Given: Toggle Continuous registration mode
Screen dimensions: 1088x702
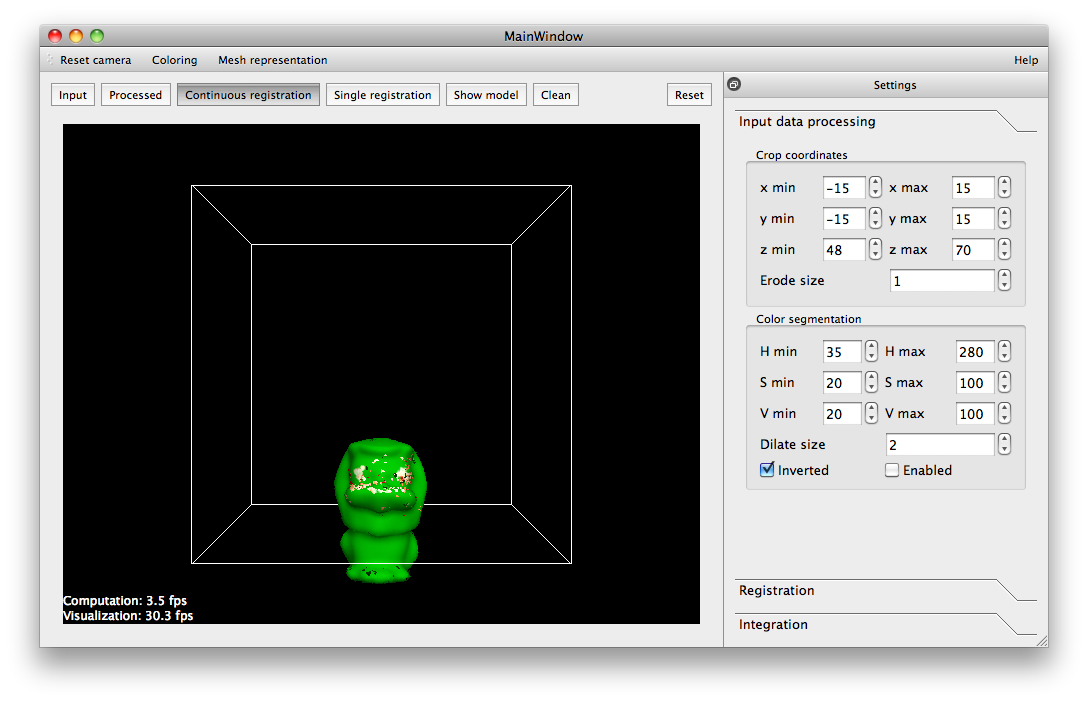Looking at the screenshot, I should (248, 95).
